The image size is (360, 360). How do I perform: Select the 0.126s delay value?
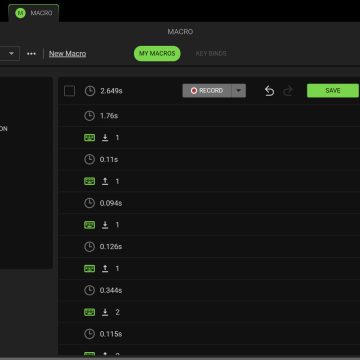point(111,247)
